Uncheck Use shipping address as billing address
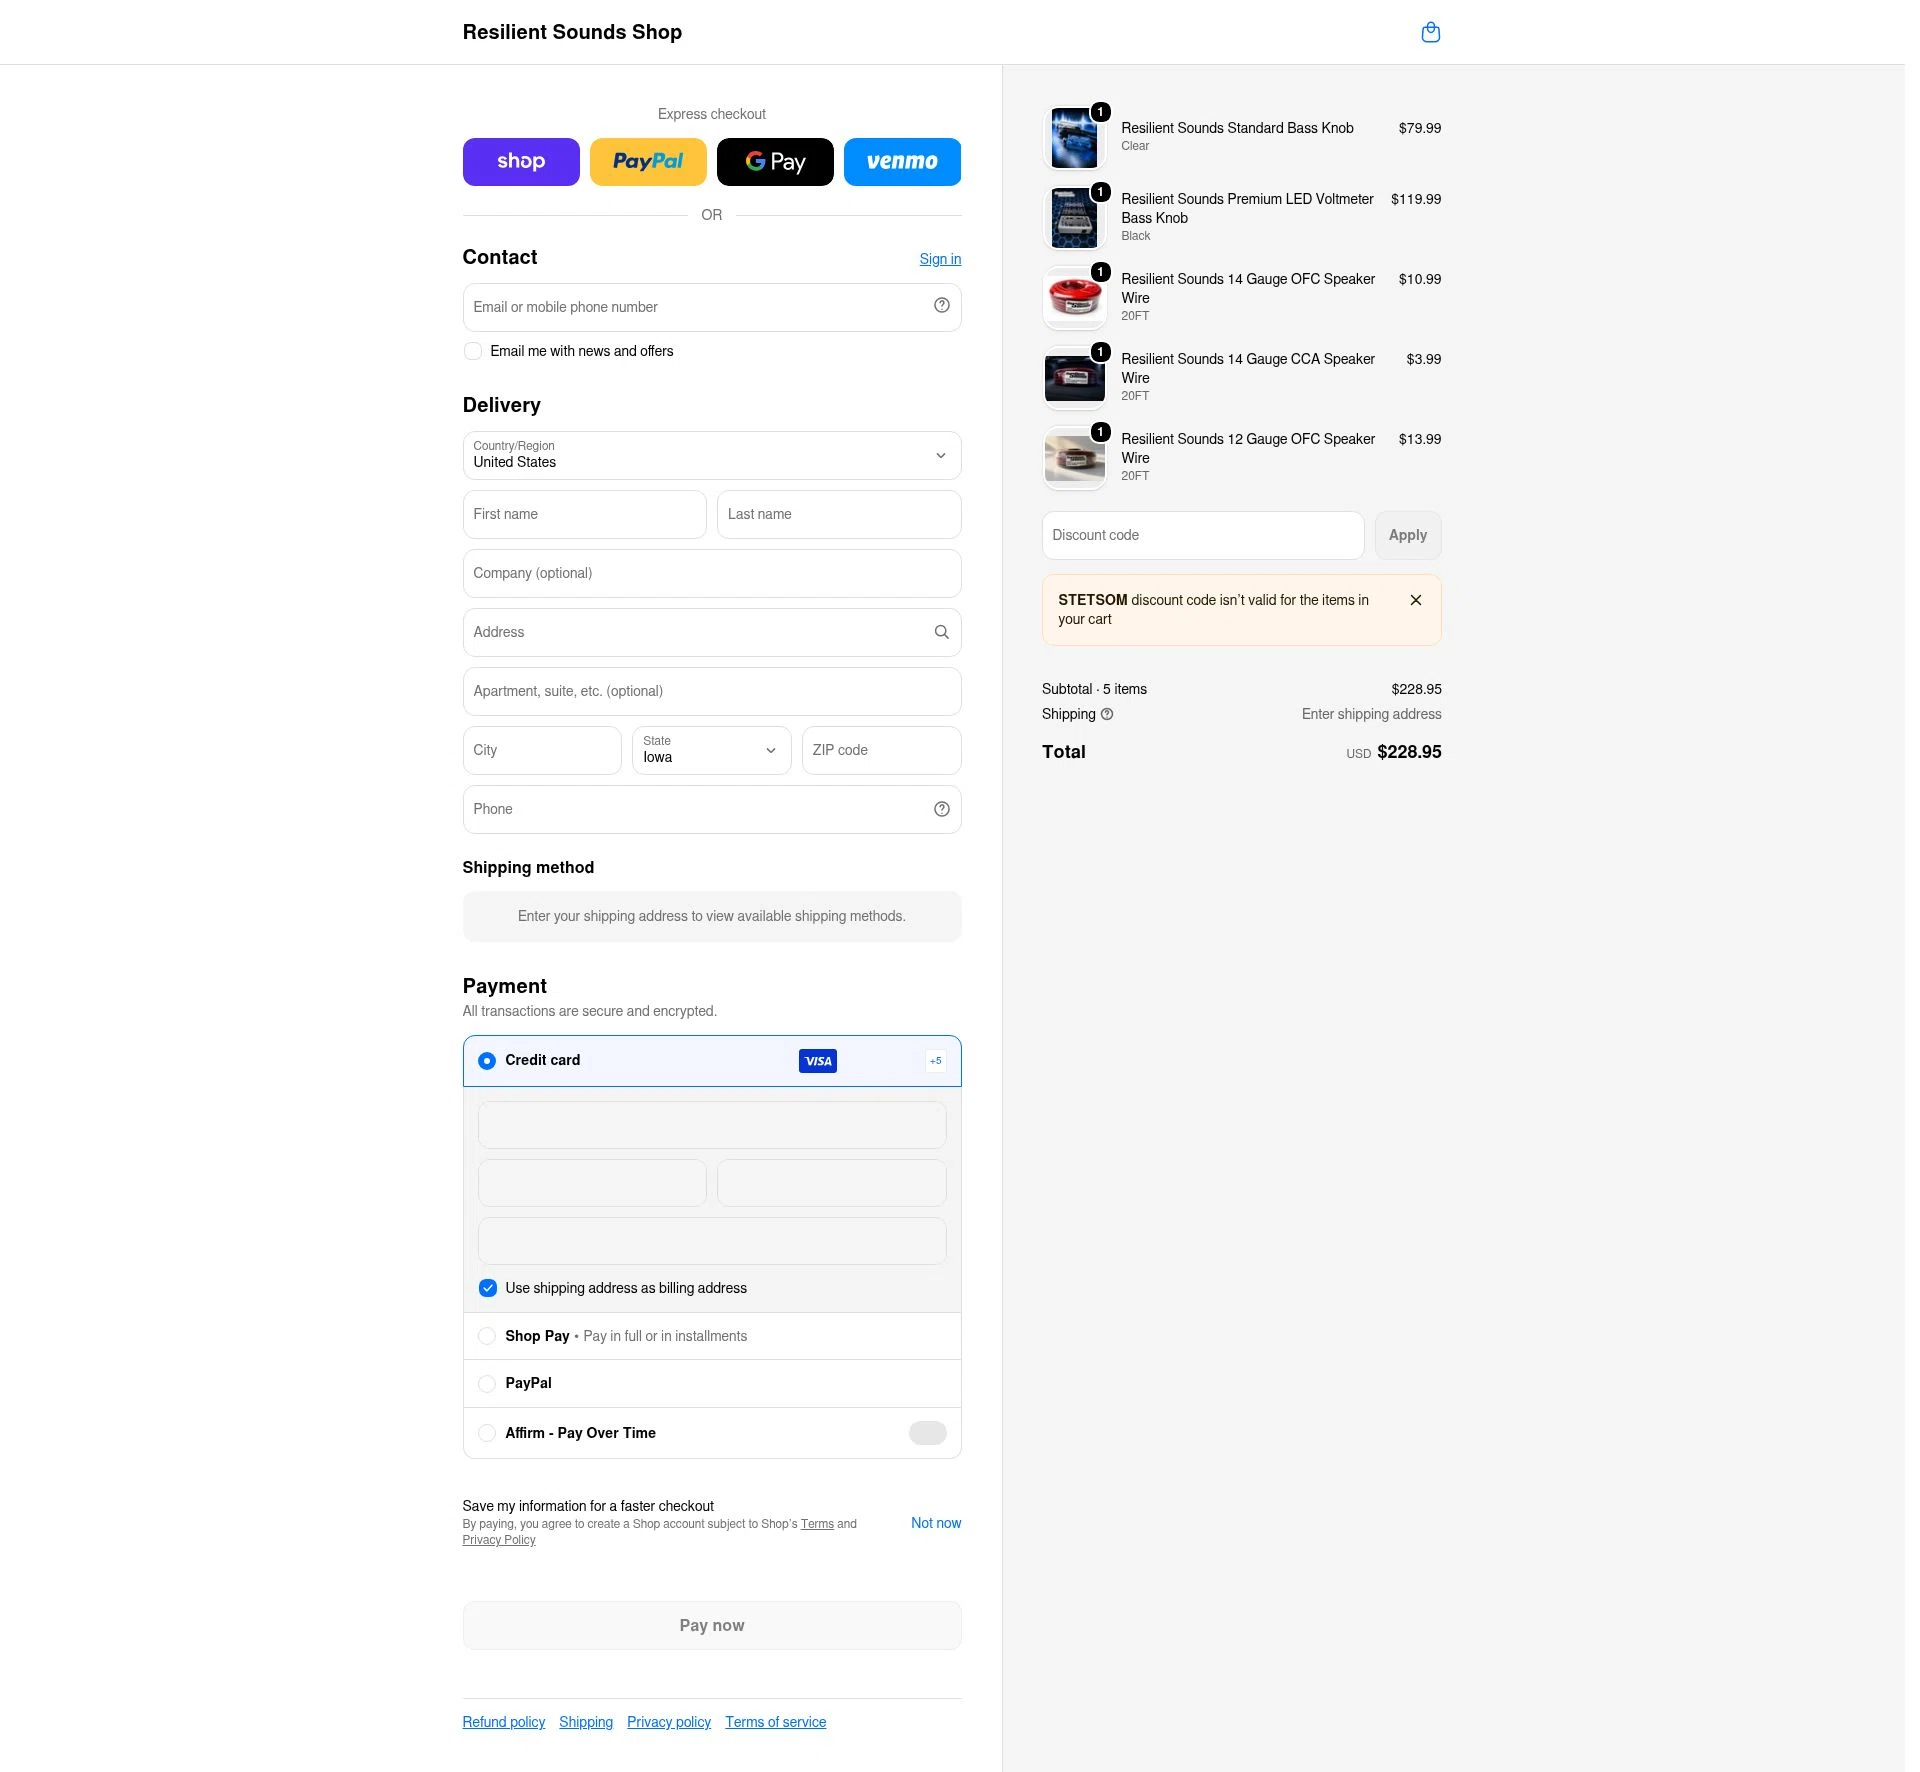Image resolution: width=1920 pixels, height=1772 pixels. tap(487, 1288)
